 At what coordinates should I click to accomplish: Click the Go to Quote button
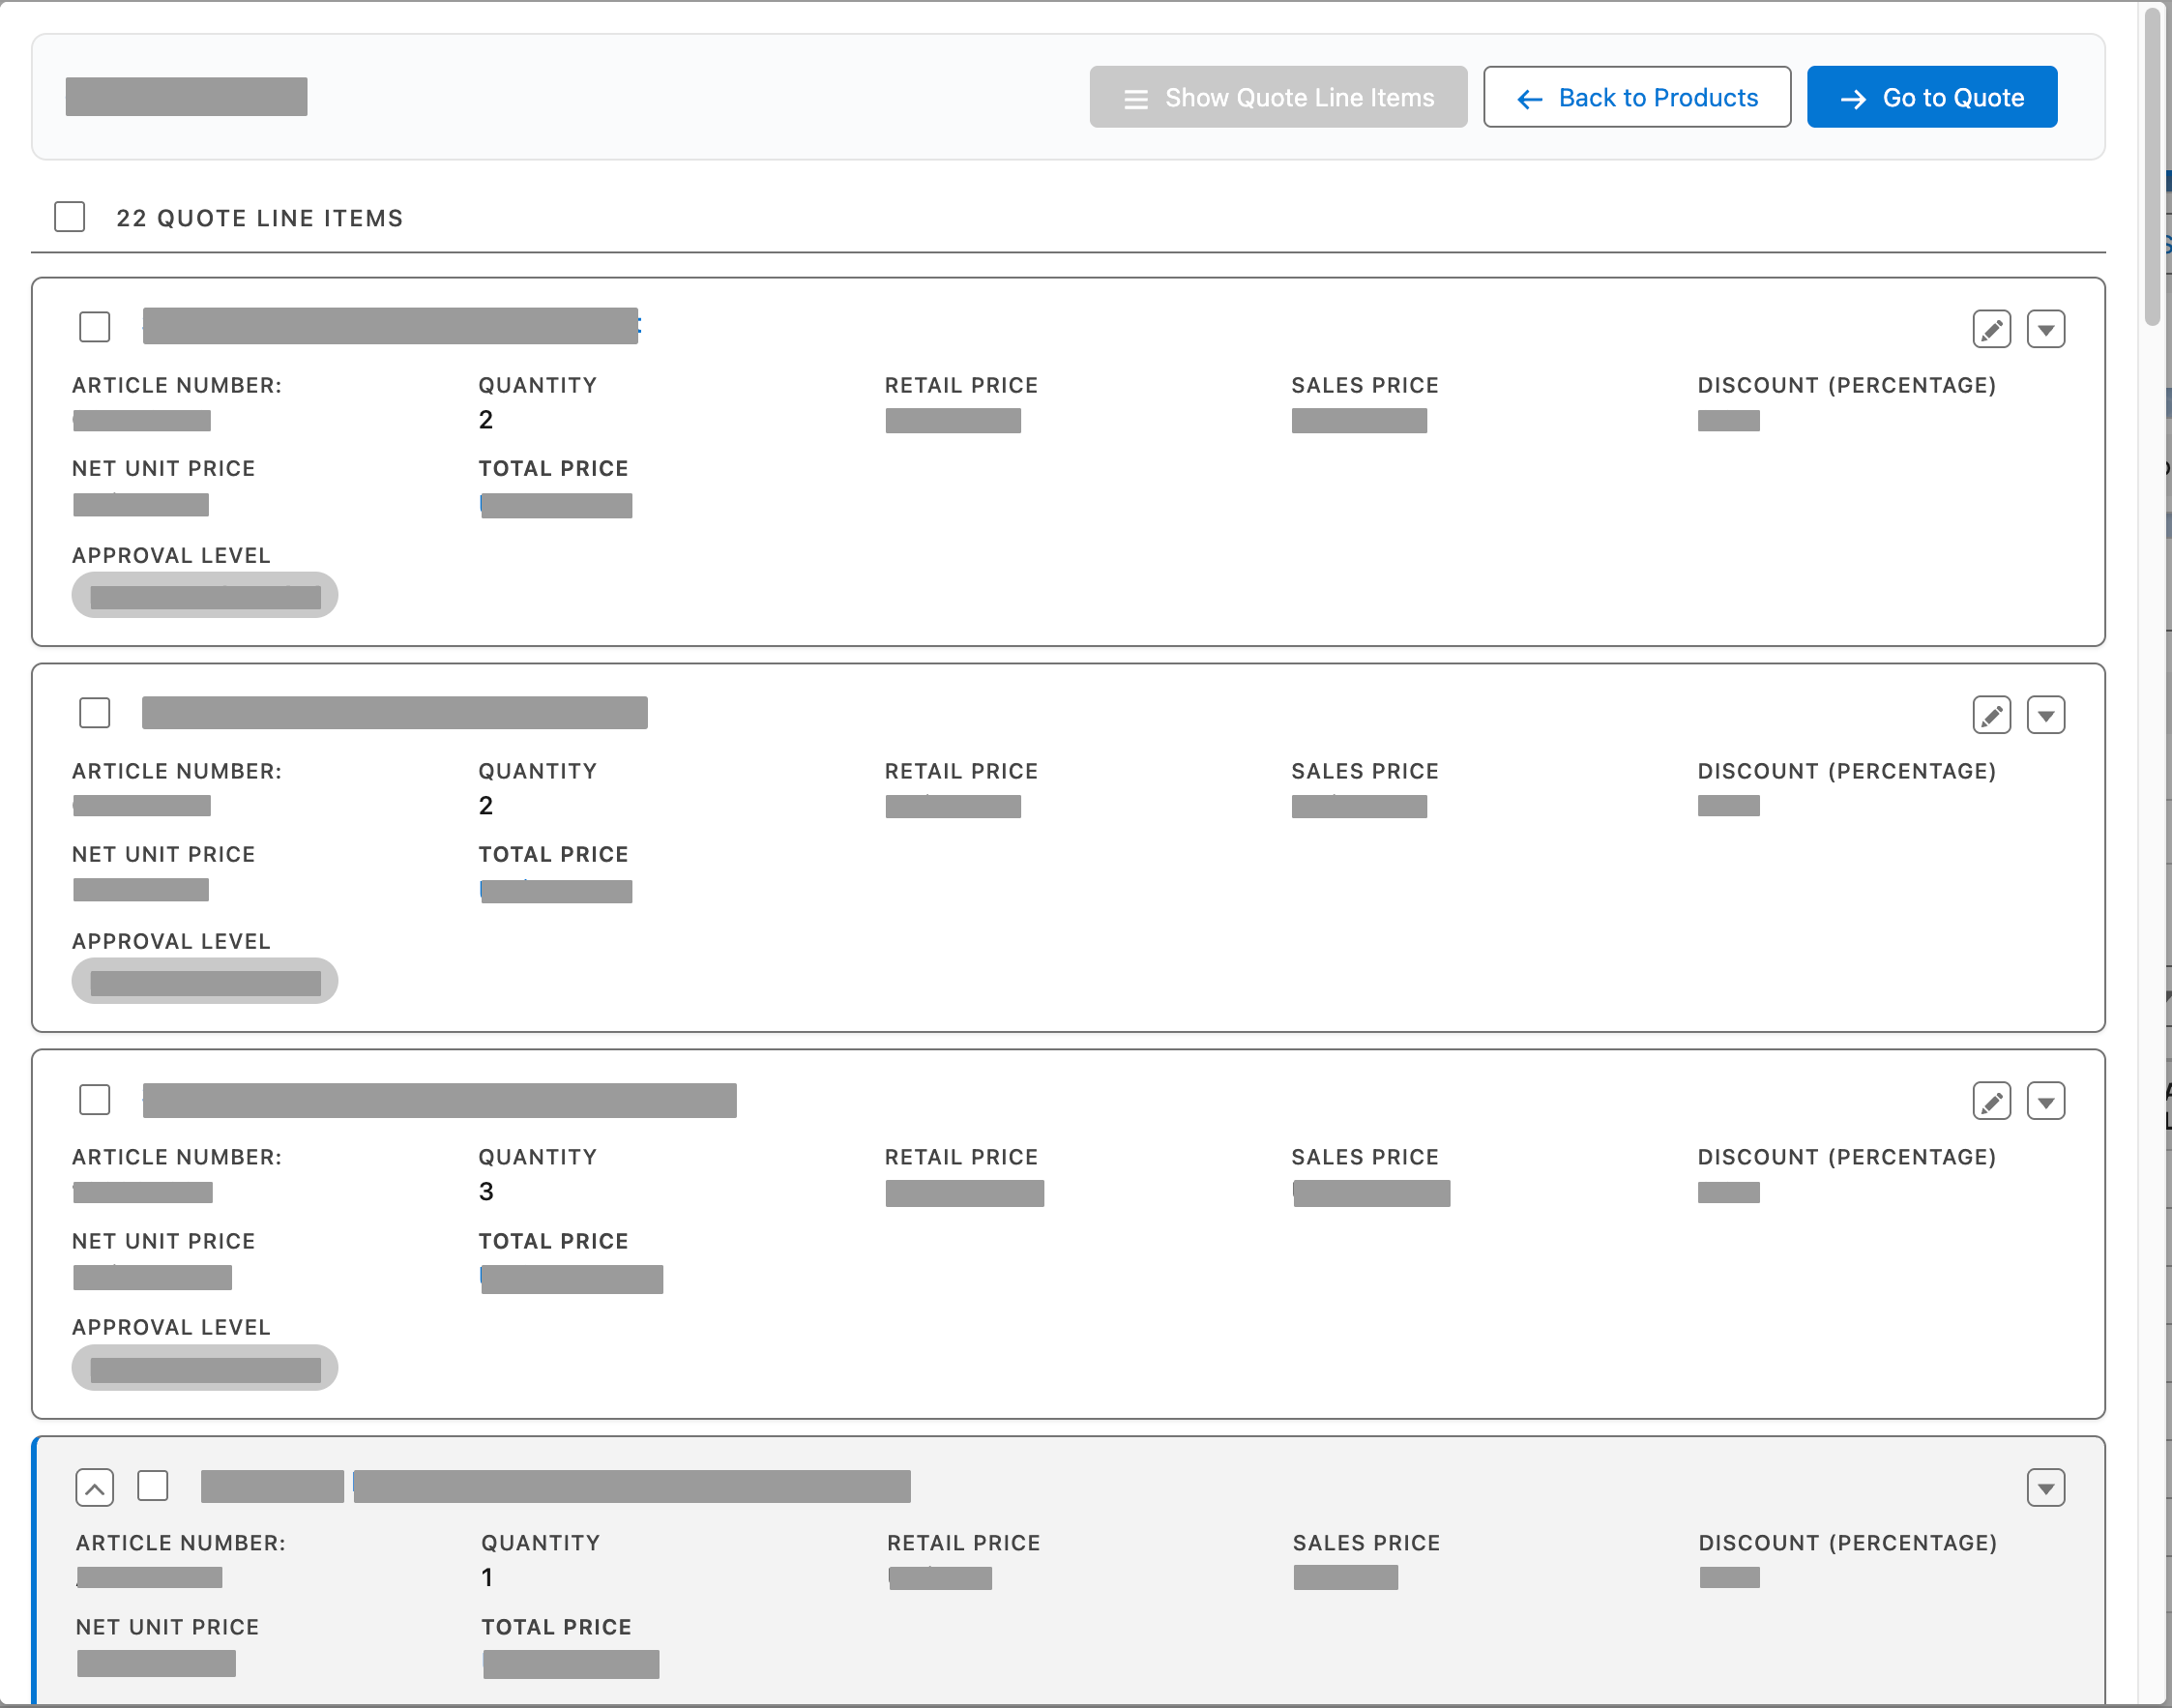(1932, 96)
